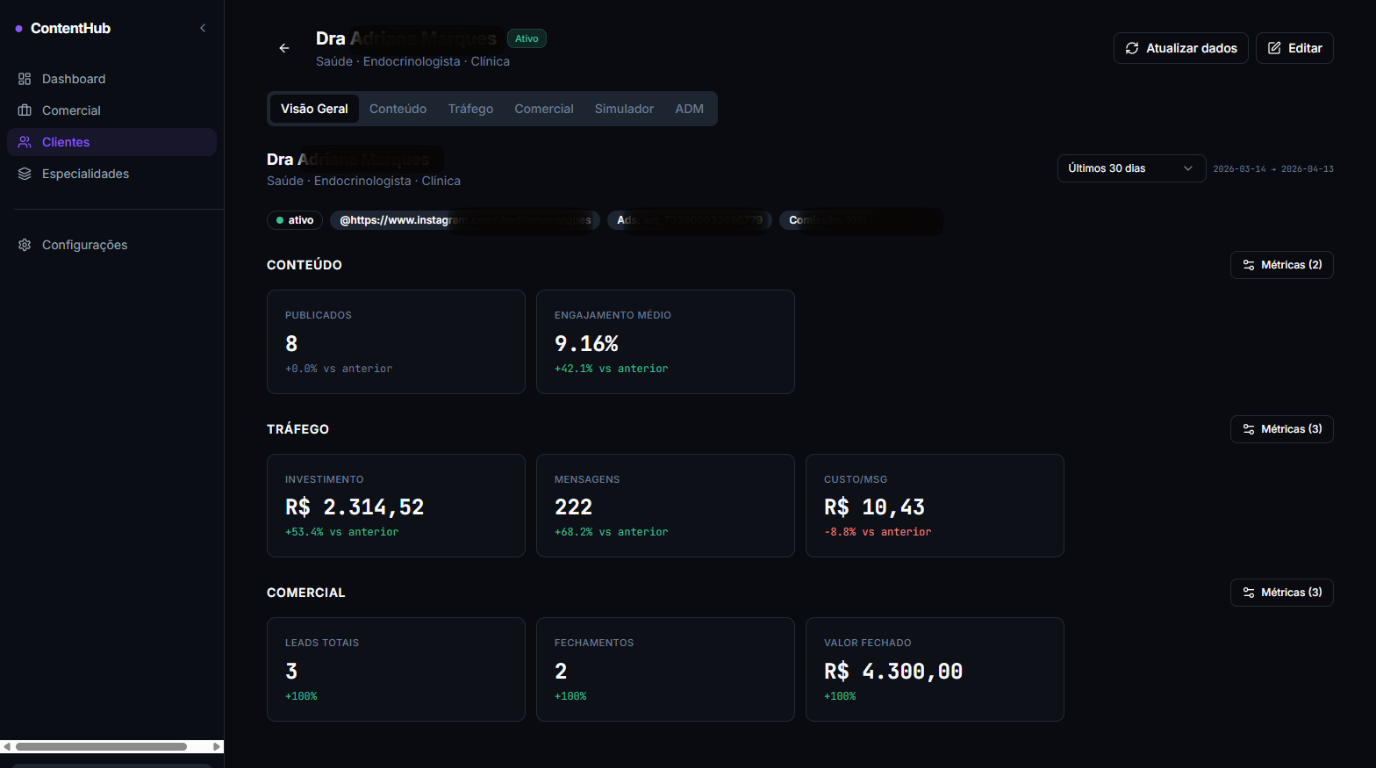Viewport: 1376px width, 768px height.
Task: Click the Clientes people icon in the sidebar
Action: [24, 142]
